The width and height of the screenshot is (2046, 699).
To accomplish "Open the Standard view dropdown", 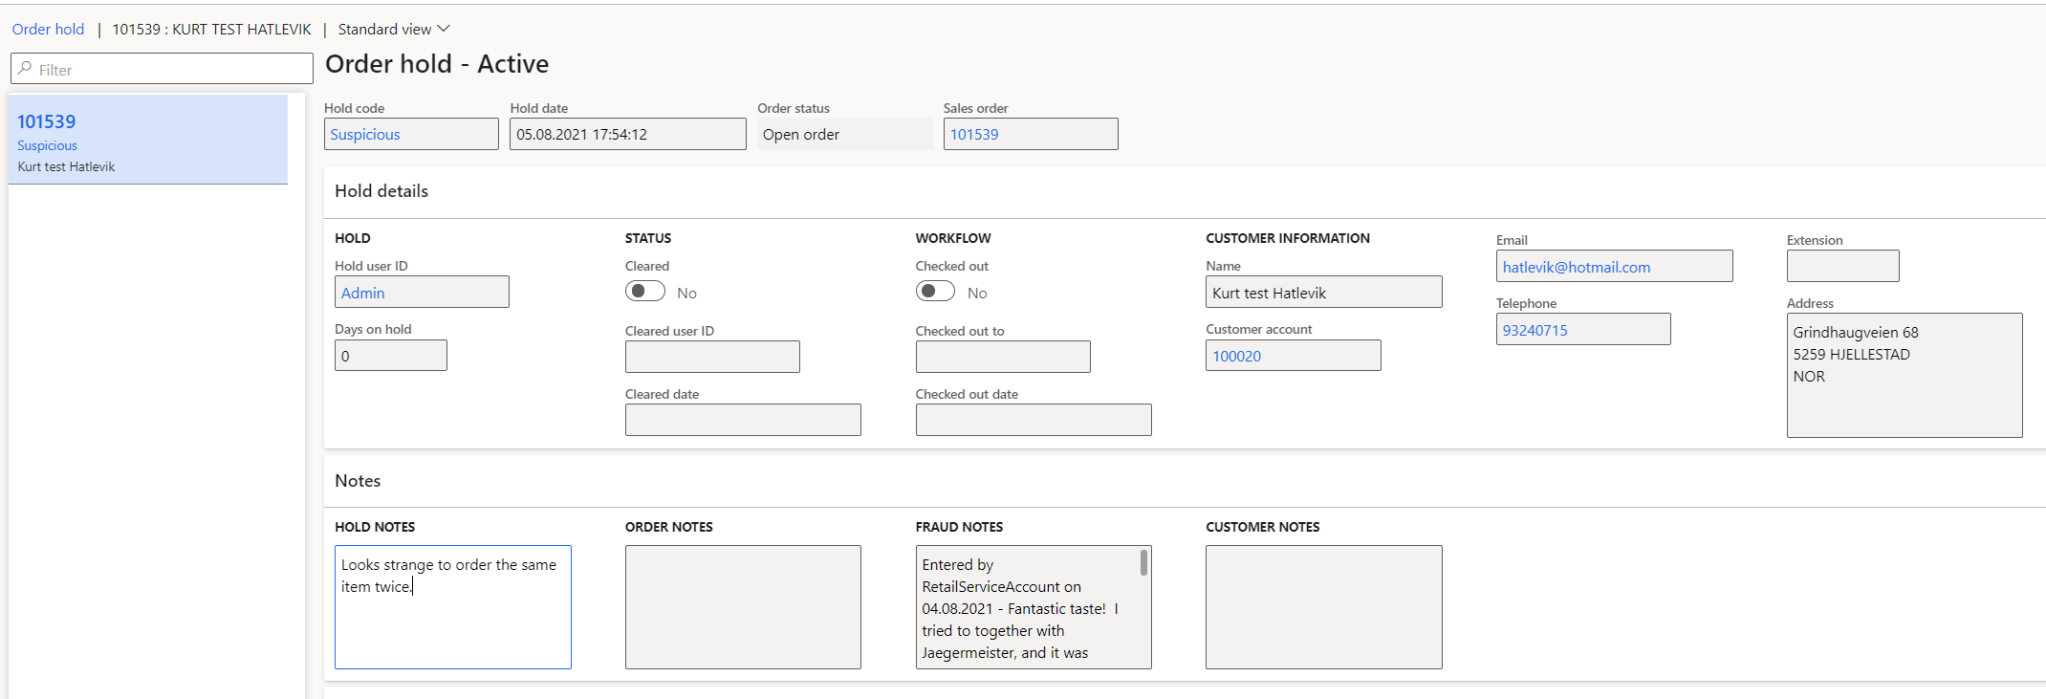I will coord(394,29).
